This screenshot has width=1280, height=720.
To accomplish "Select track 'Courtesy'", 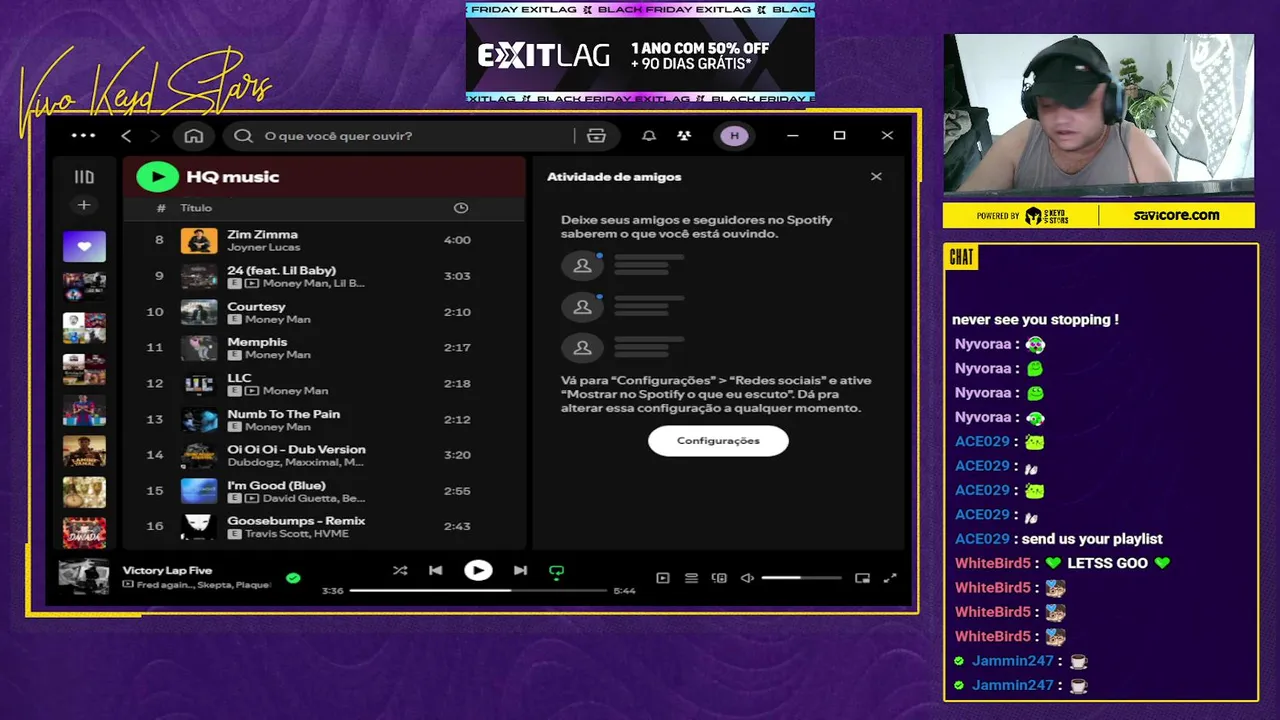I will 325,312.
